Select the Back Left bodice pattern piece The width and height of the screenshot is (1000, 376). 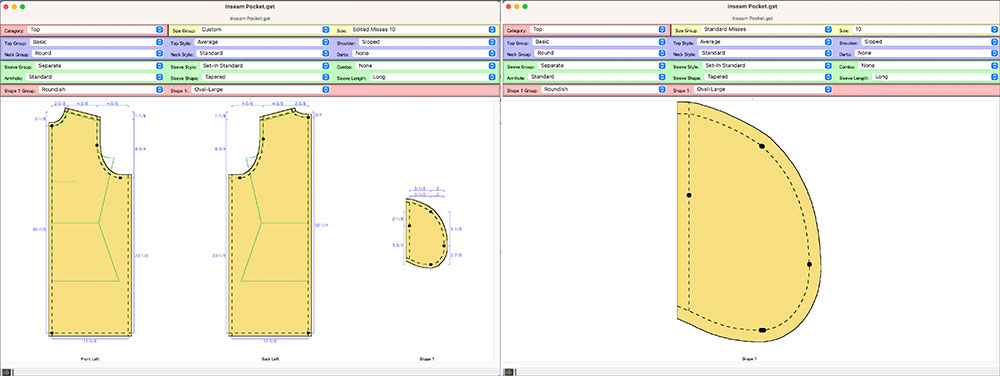(x=270, y=222)
